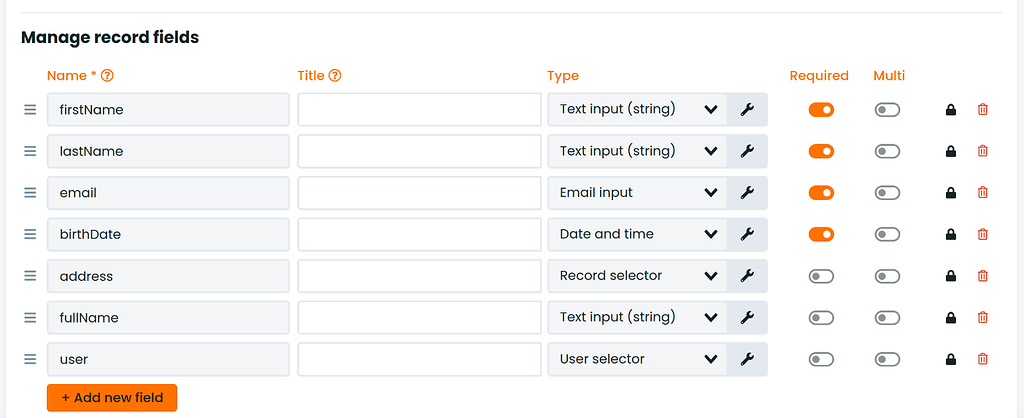
Task: Enable Required toggle for fullName
Action: (822, 317)
